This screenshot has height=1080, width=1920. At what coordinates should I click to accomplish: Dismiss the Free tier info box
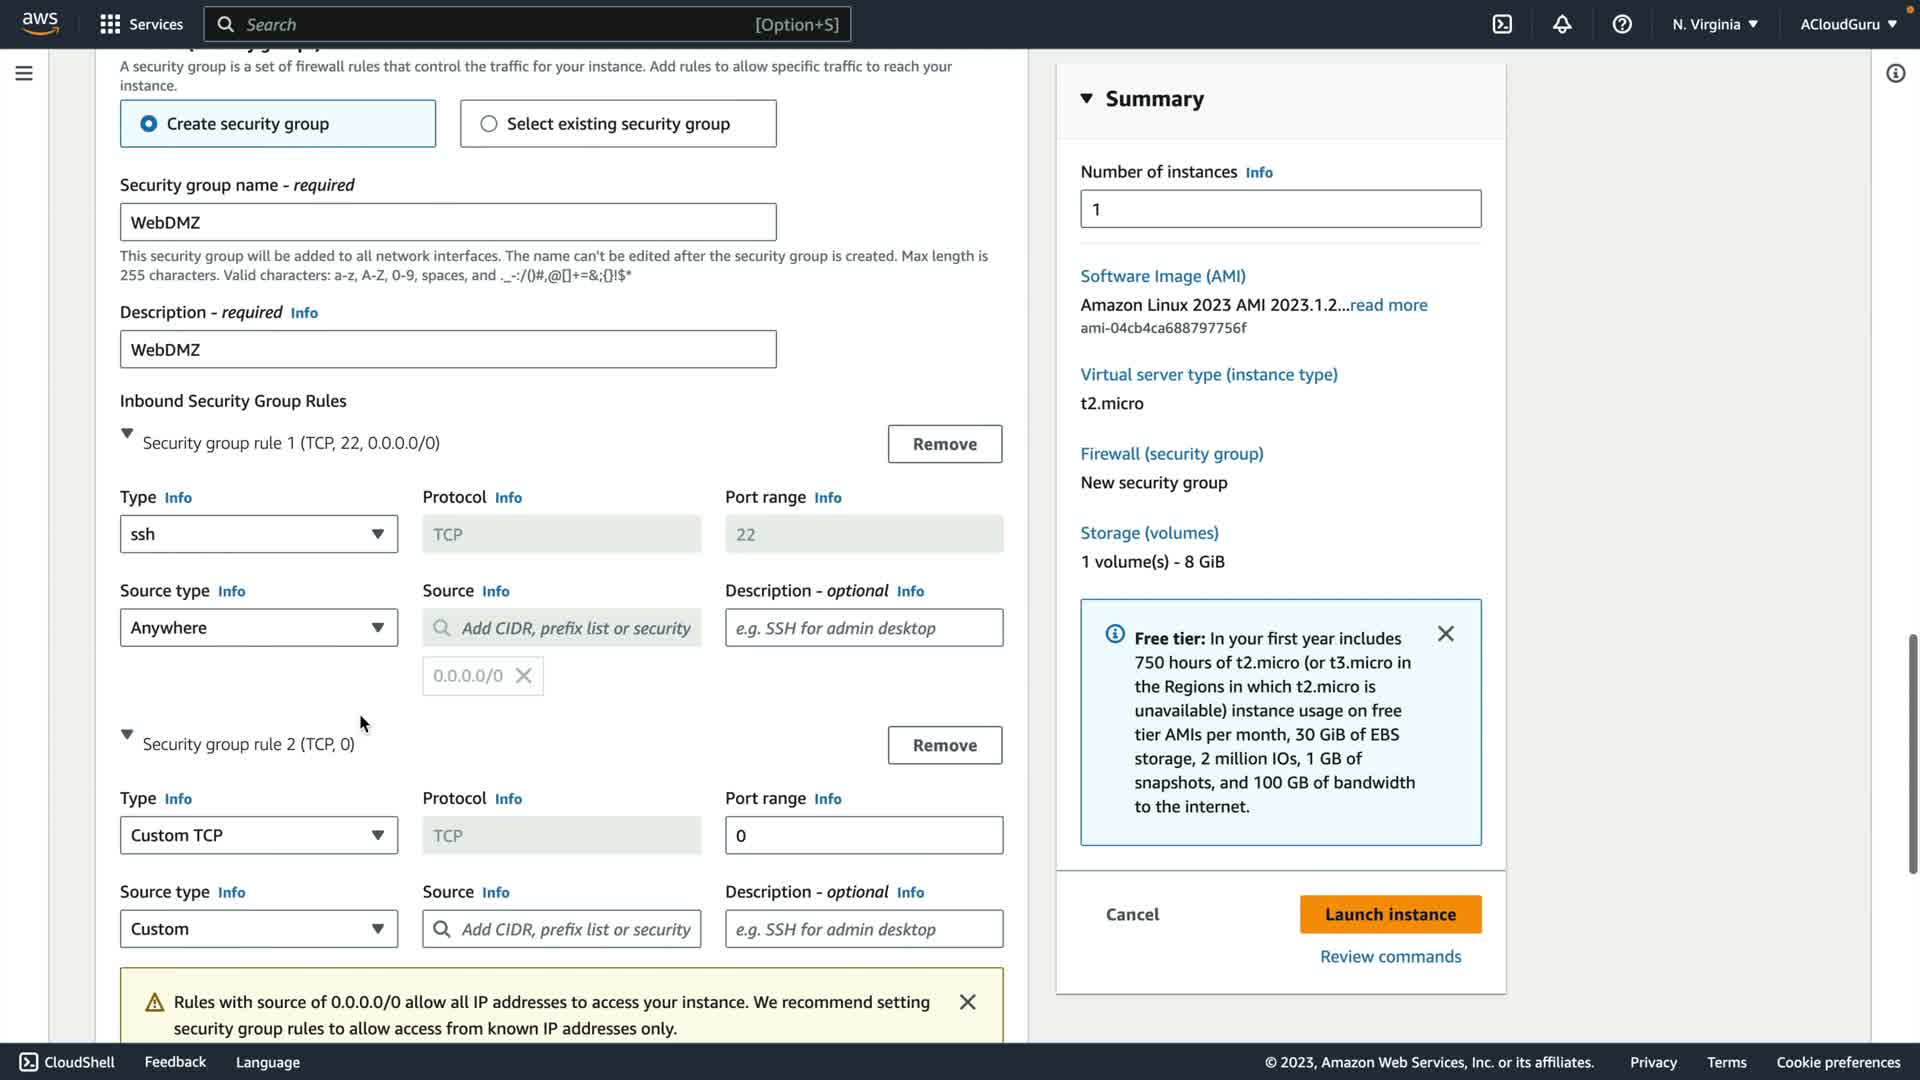click(x=1445, y=634)
